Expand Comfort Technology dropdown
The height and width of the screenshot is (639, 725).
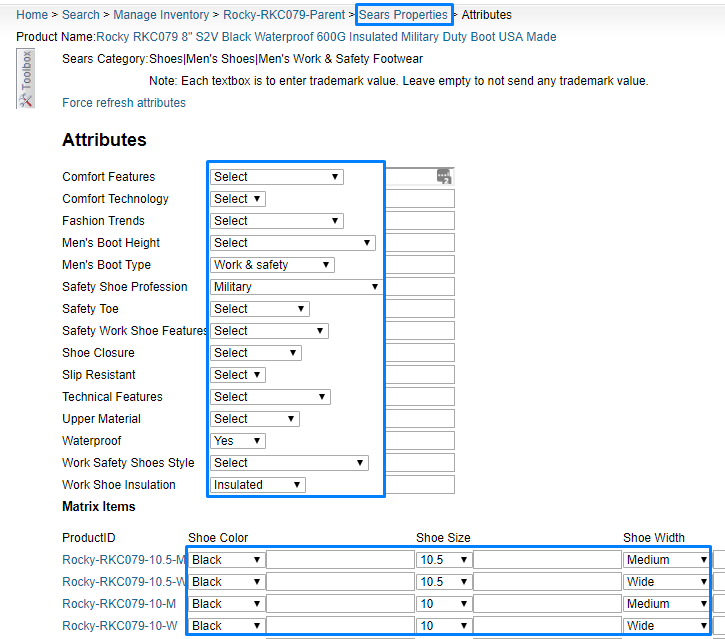click(238, 199)
